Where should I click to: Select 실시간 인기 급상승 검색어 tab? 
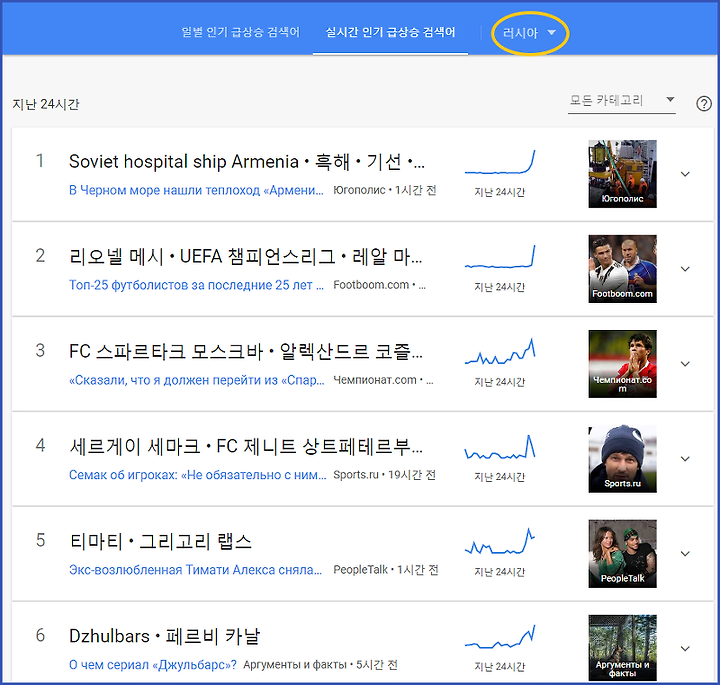(390, 32)
